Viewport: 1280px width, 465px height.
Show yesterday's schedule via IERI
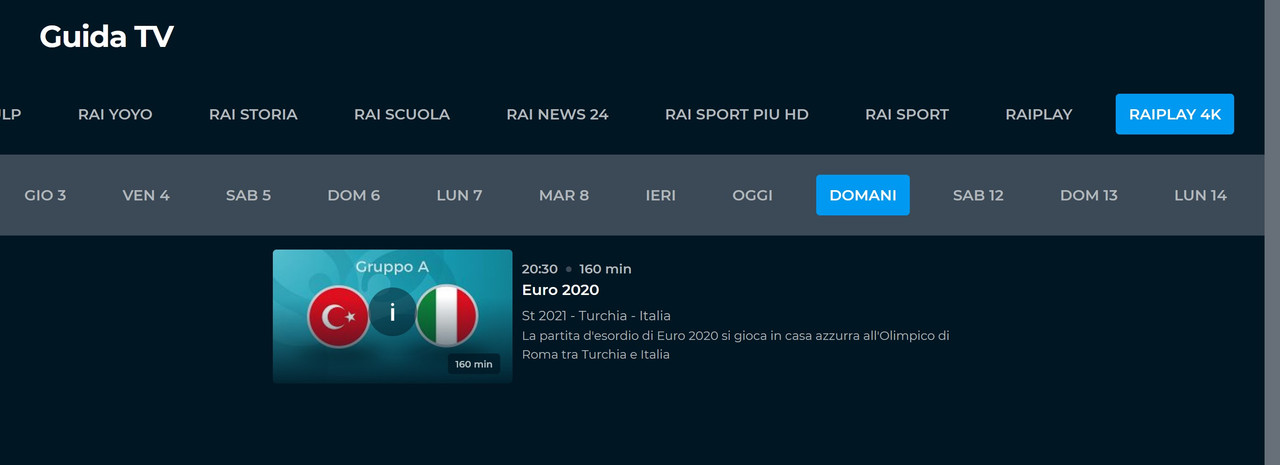661,195
